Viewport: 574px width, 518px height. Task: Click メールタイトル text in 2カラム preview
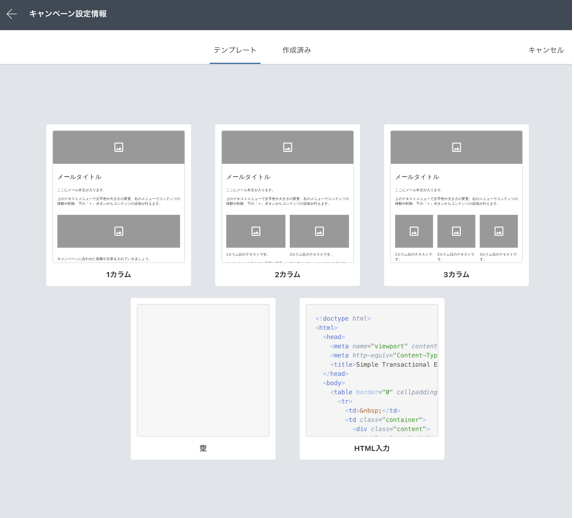[x=248, y=177]
